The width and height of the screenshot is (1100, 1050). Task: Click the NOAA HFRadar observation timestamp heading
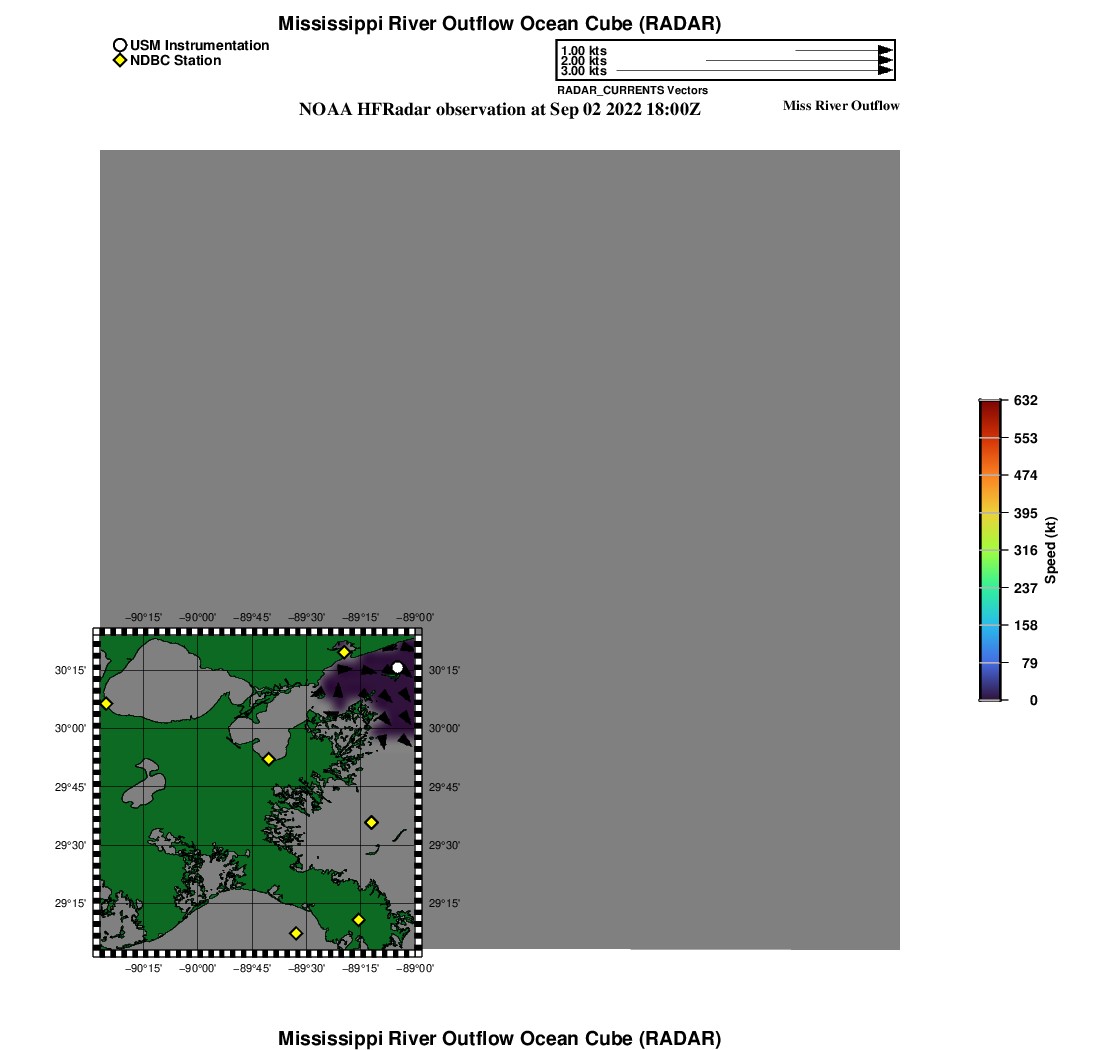click(x=499, y=109)
